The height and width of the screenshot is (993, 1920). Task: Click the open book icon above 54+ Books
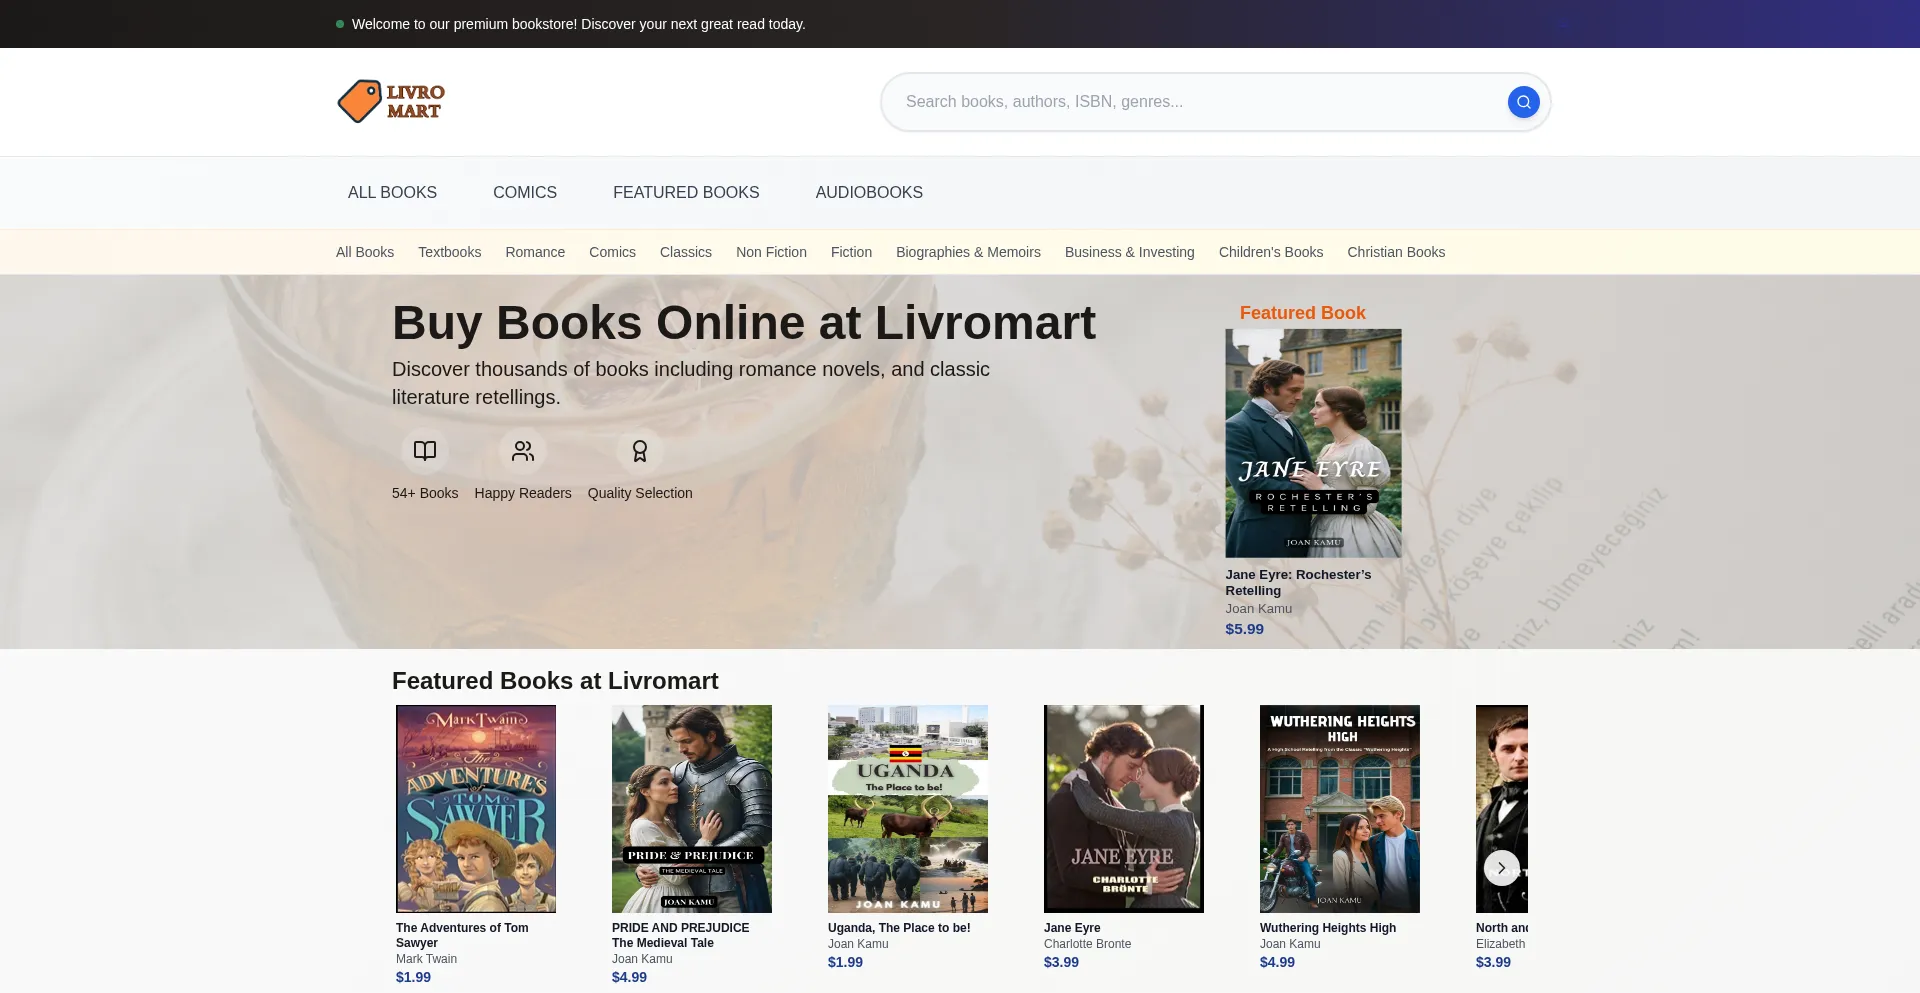coord(425,451)
